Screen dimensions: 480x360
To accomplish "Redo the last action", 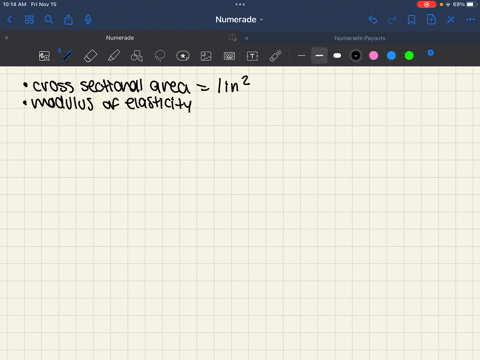I will coord(392,20).
